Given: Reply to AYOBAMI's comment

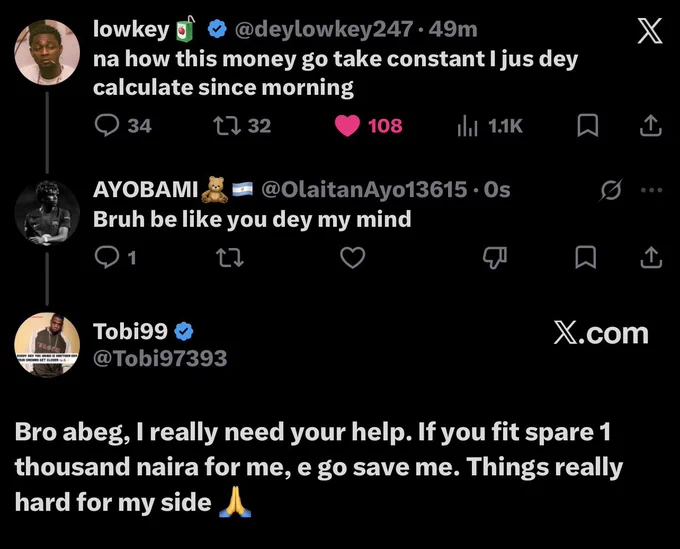Looking at the screenshot, I should pyautogui.click(x=107, y=257).
